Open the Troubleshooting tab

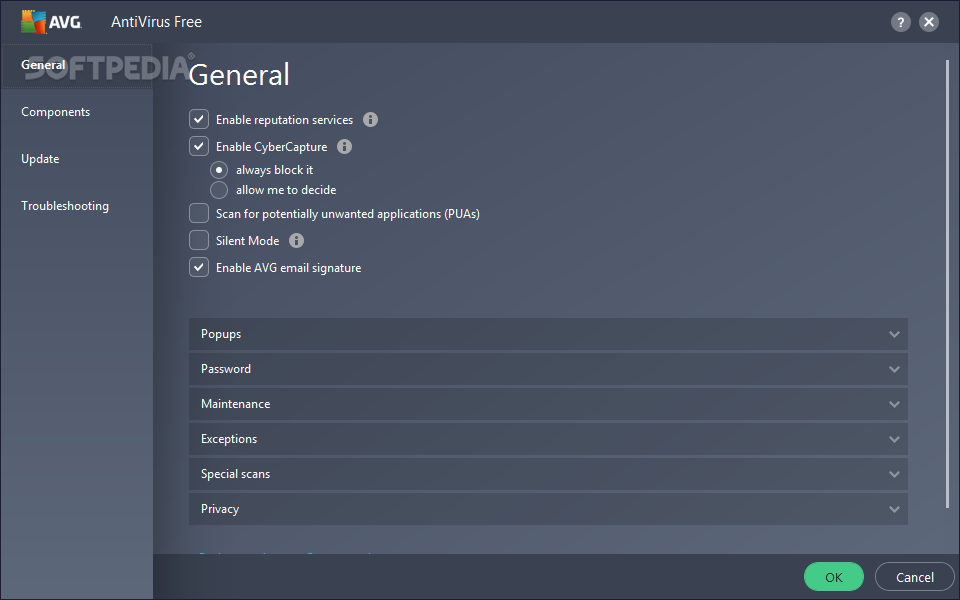click(77, 206)
